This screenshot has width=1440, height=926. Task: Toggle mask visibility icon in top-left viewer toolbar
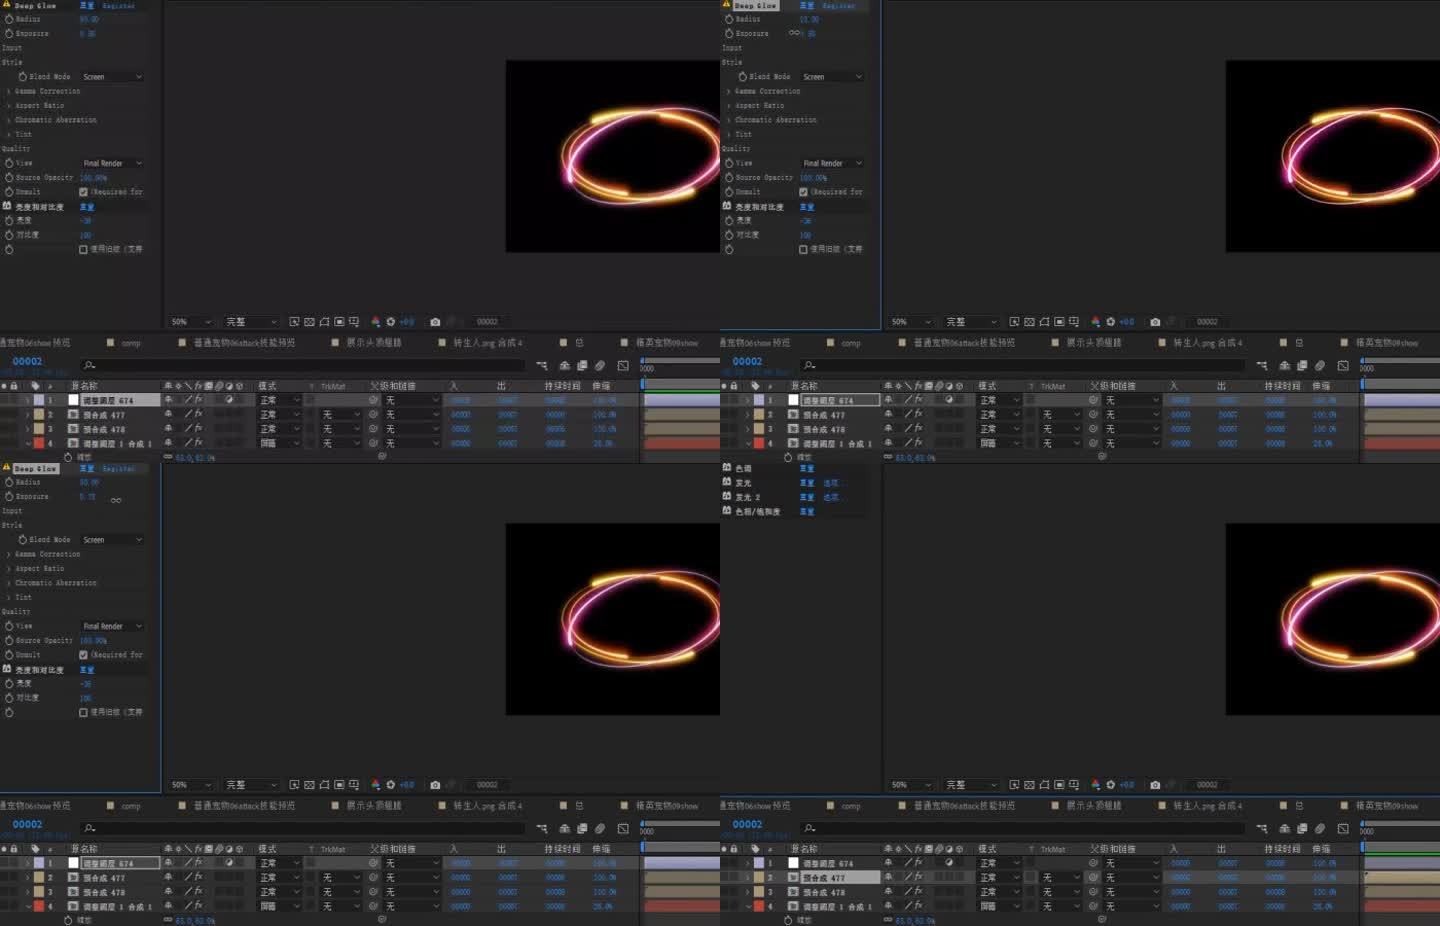pyautogui.click(x=324, y=322)
